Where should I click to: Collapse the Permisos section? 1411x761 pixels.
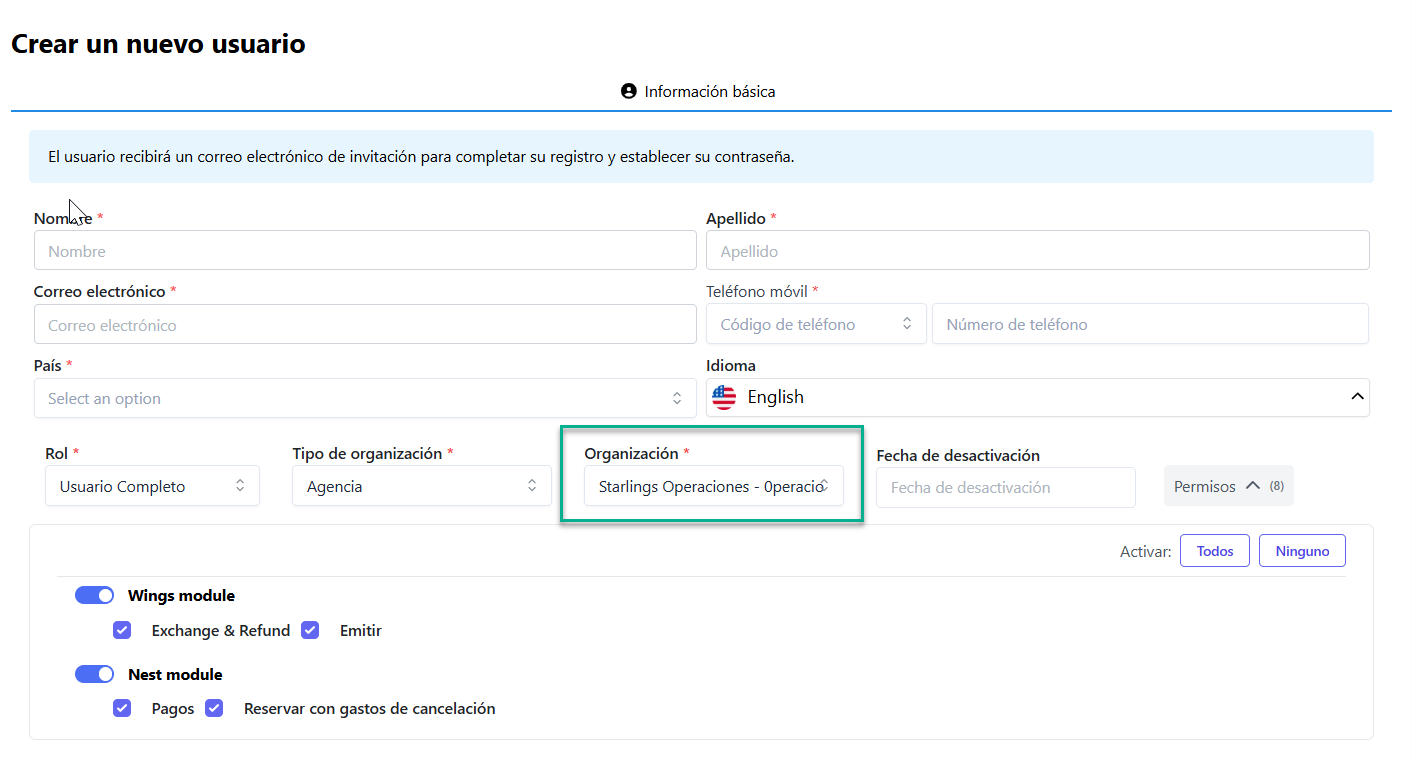coord(1228,487)
